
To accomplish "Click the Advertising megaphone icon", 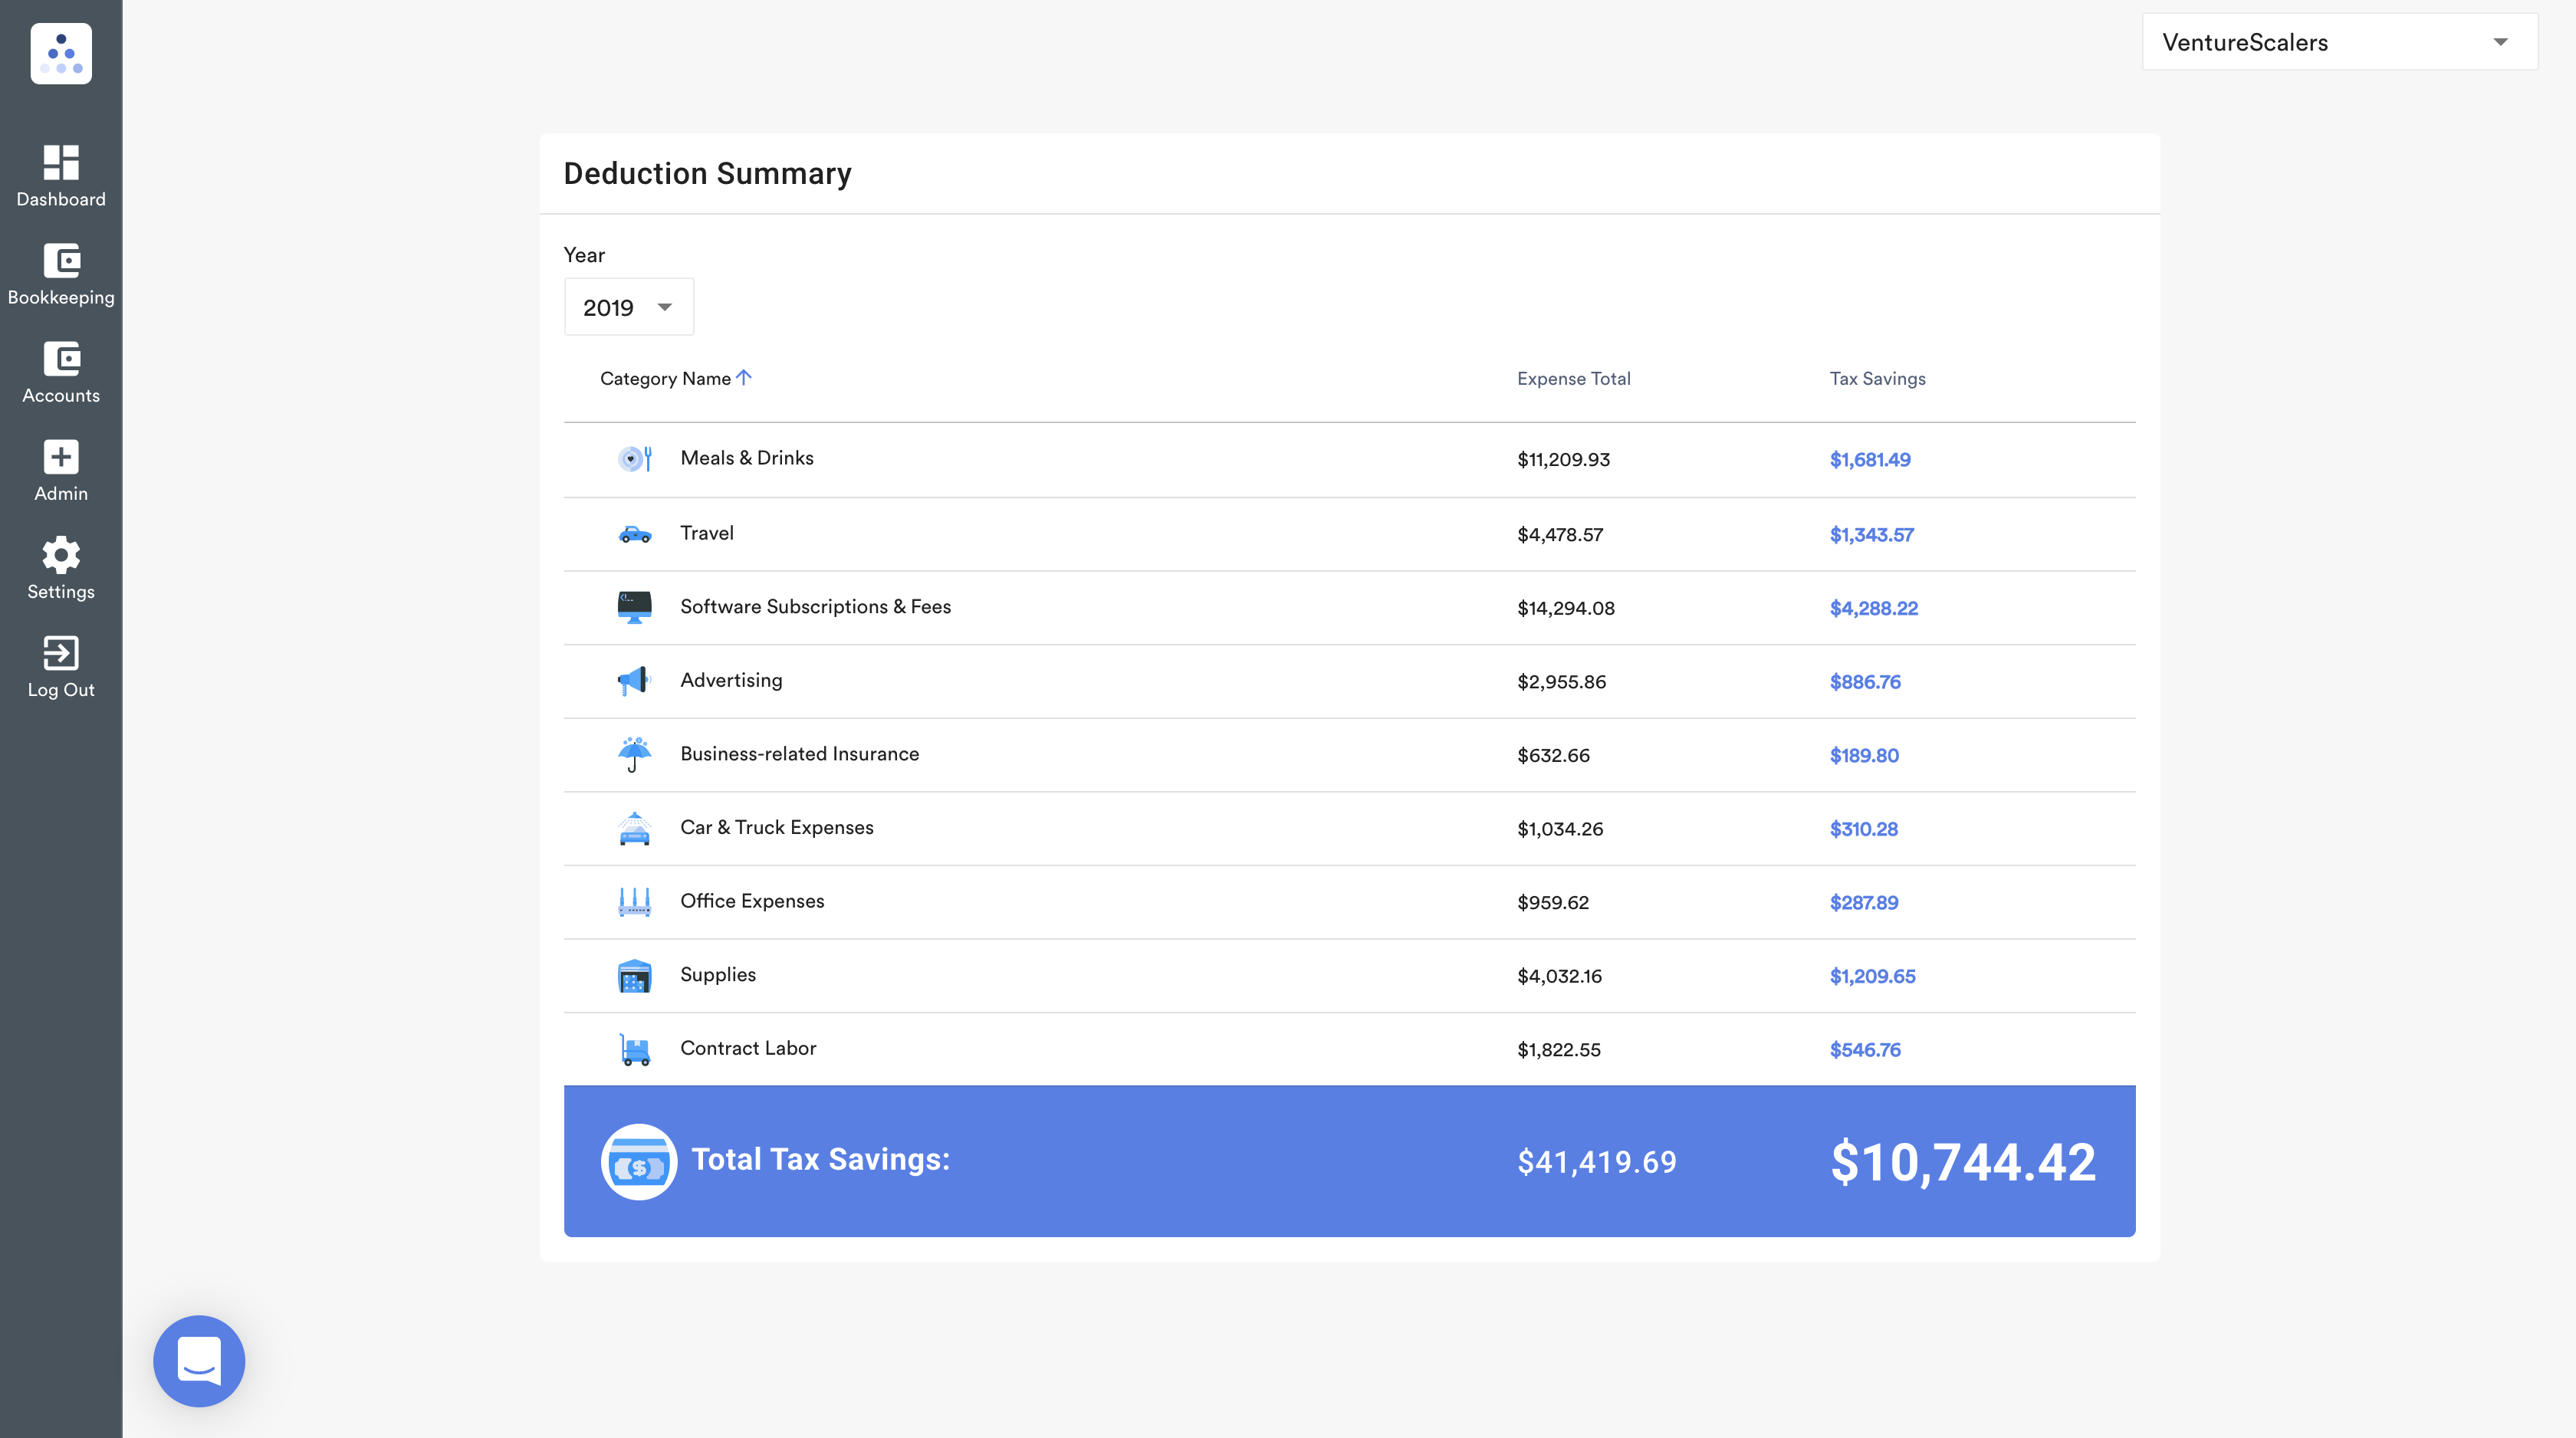I will [x=634, y=681].
